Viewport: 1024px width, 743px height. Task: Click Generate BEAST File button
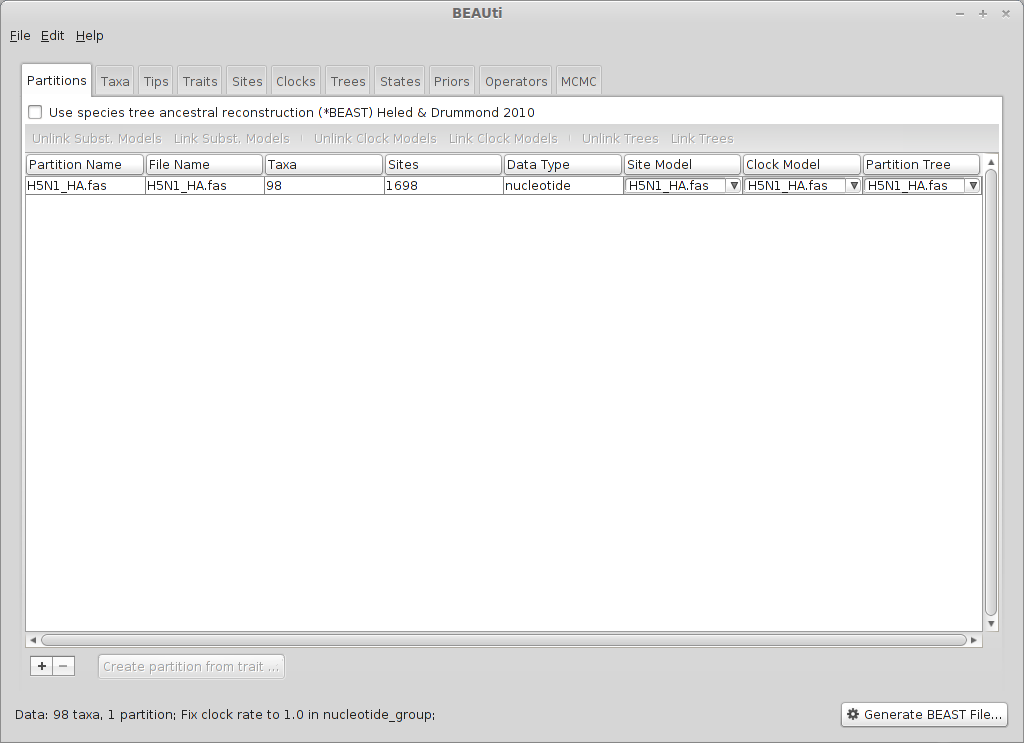coord(924,714)
